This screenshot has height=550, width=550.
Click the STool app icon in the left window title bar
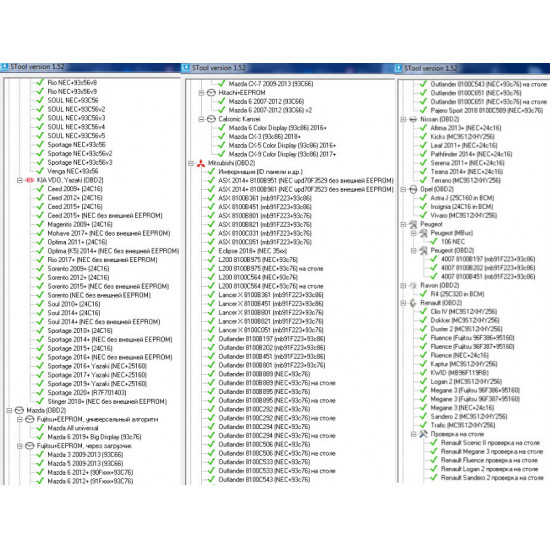click(x=5, y=67)
